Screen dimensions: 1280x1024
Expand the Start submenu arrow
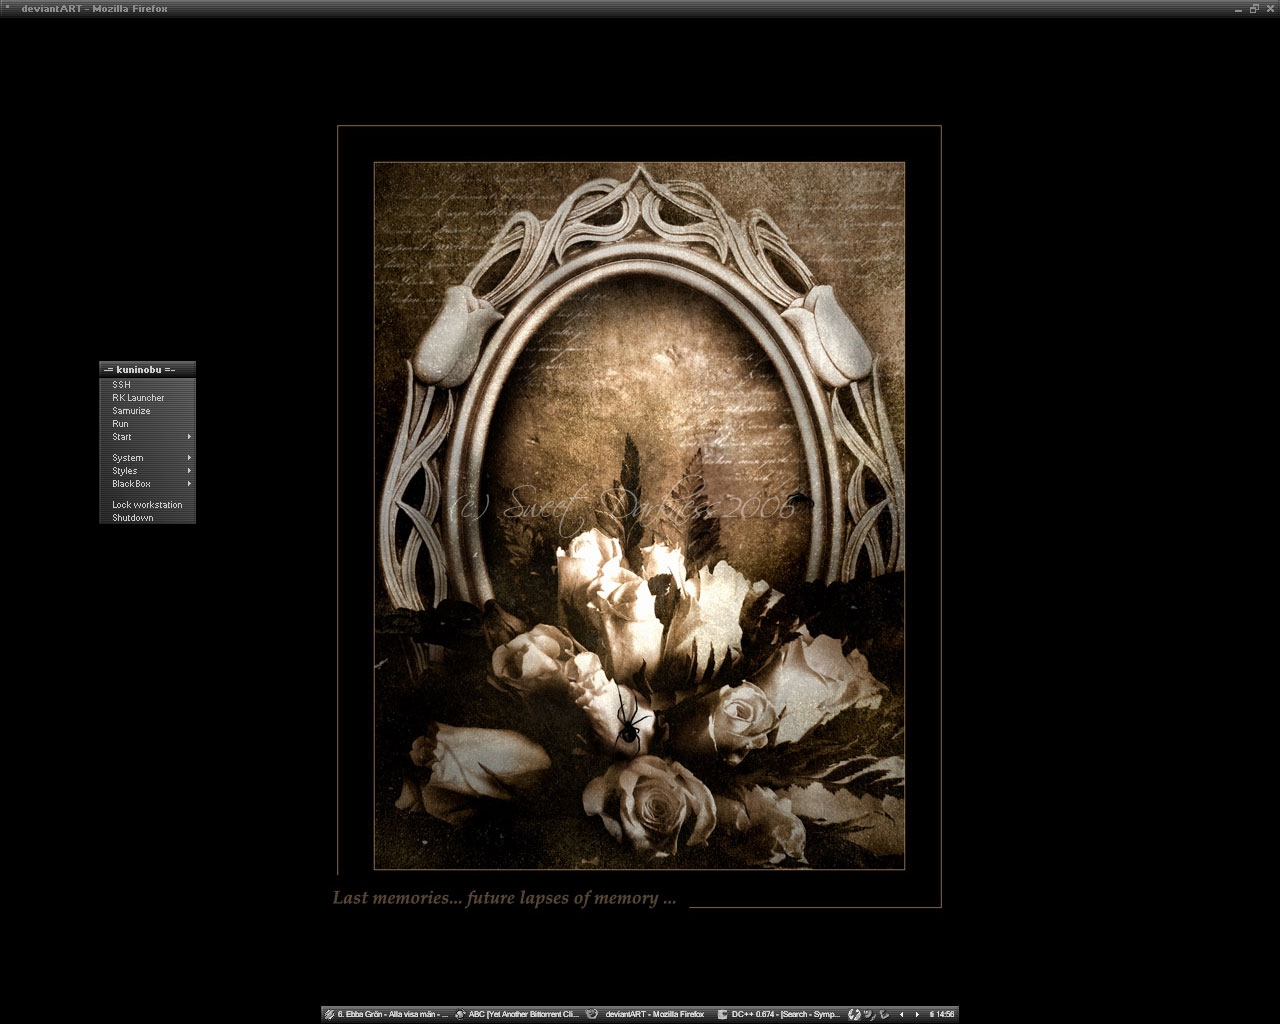point(189,437)
